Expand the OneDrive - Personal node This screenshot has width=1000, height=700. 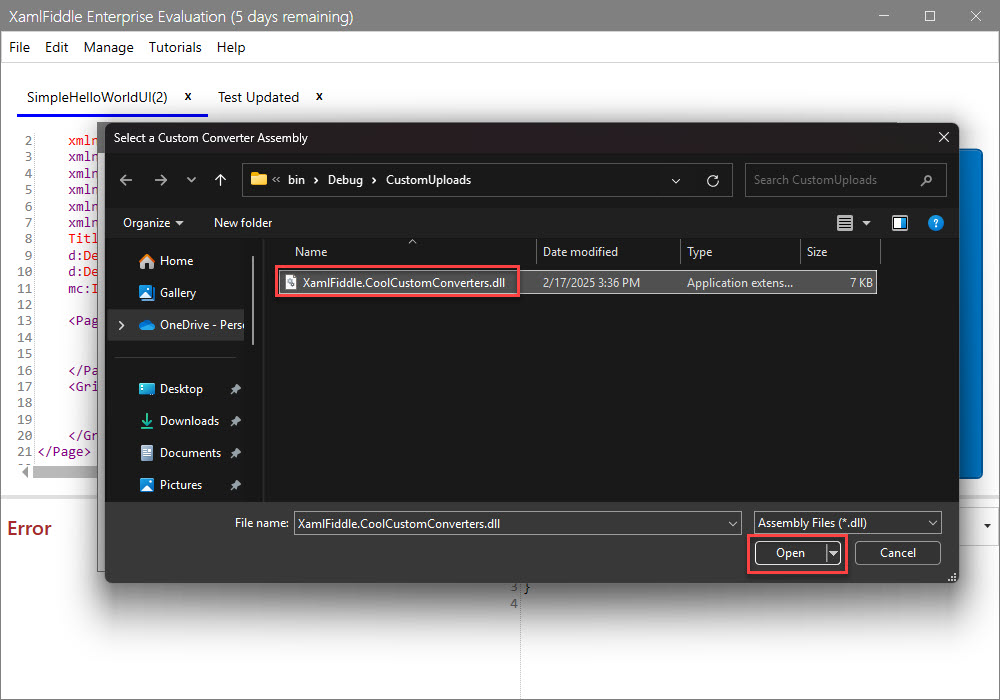(121, 325)
